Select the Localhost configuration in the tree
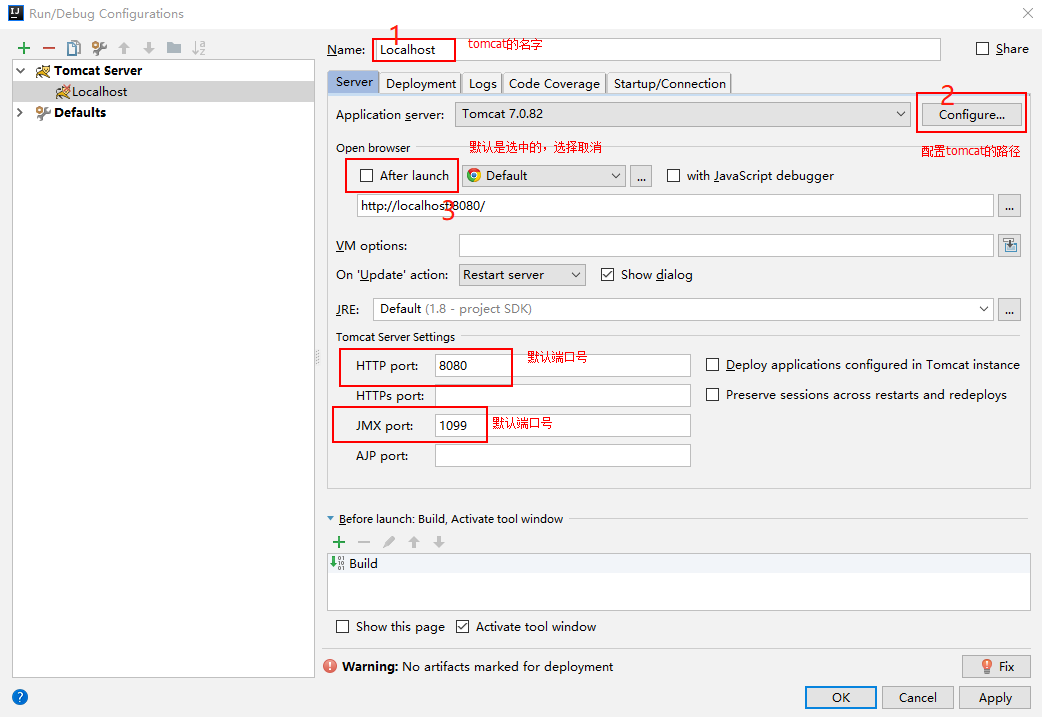This screenshot has height=717, width=1042. pos(163,92)
